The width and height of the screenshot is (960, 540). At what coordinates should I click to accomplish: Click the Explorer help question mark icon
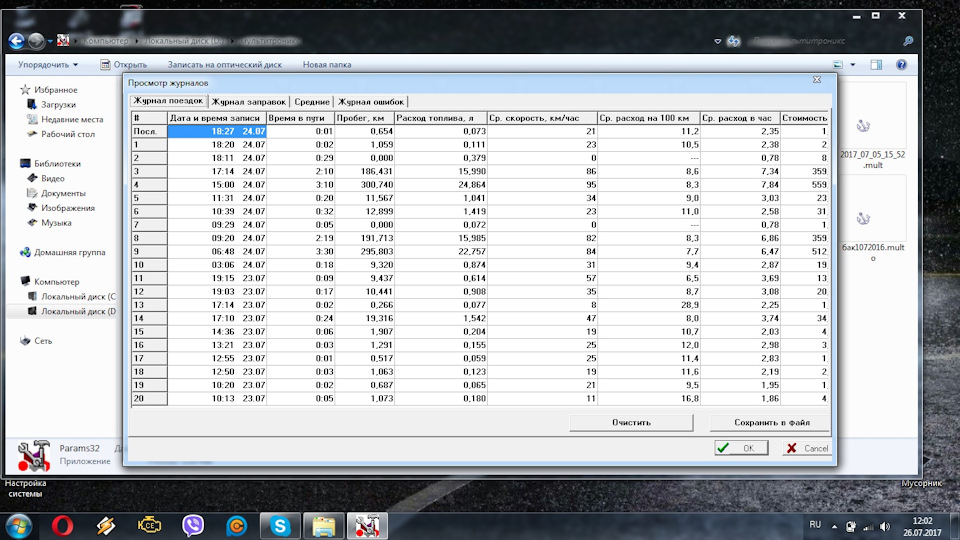[x=904, y=65]
